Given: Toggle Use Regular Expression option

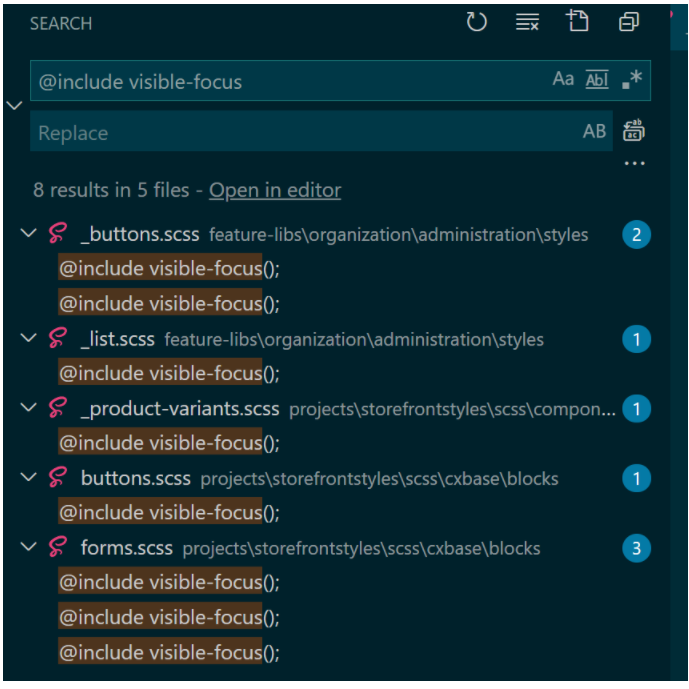Looking at the screenshot, I should (632, 80).
